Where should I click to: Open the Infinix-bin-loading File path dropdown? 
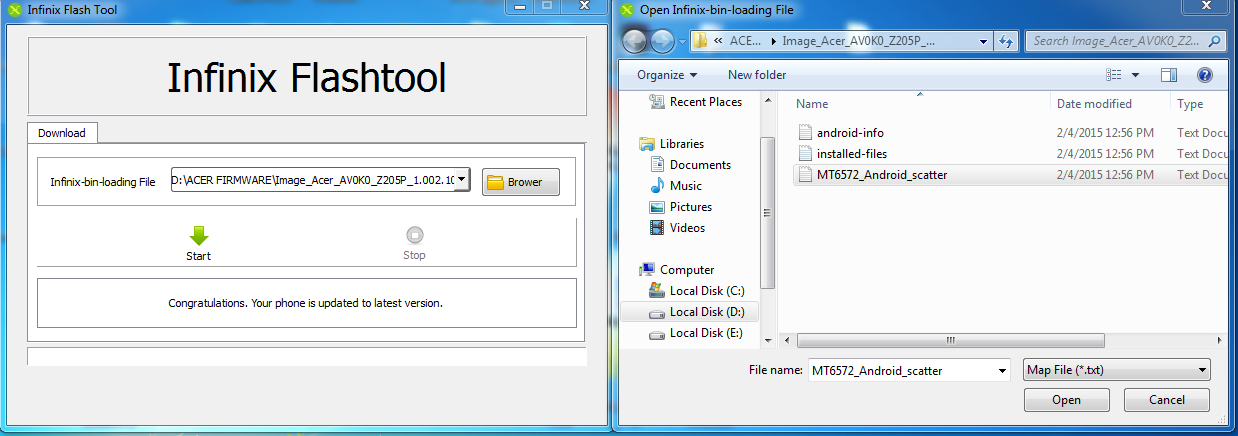click(x=461, y=180)
